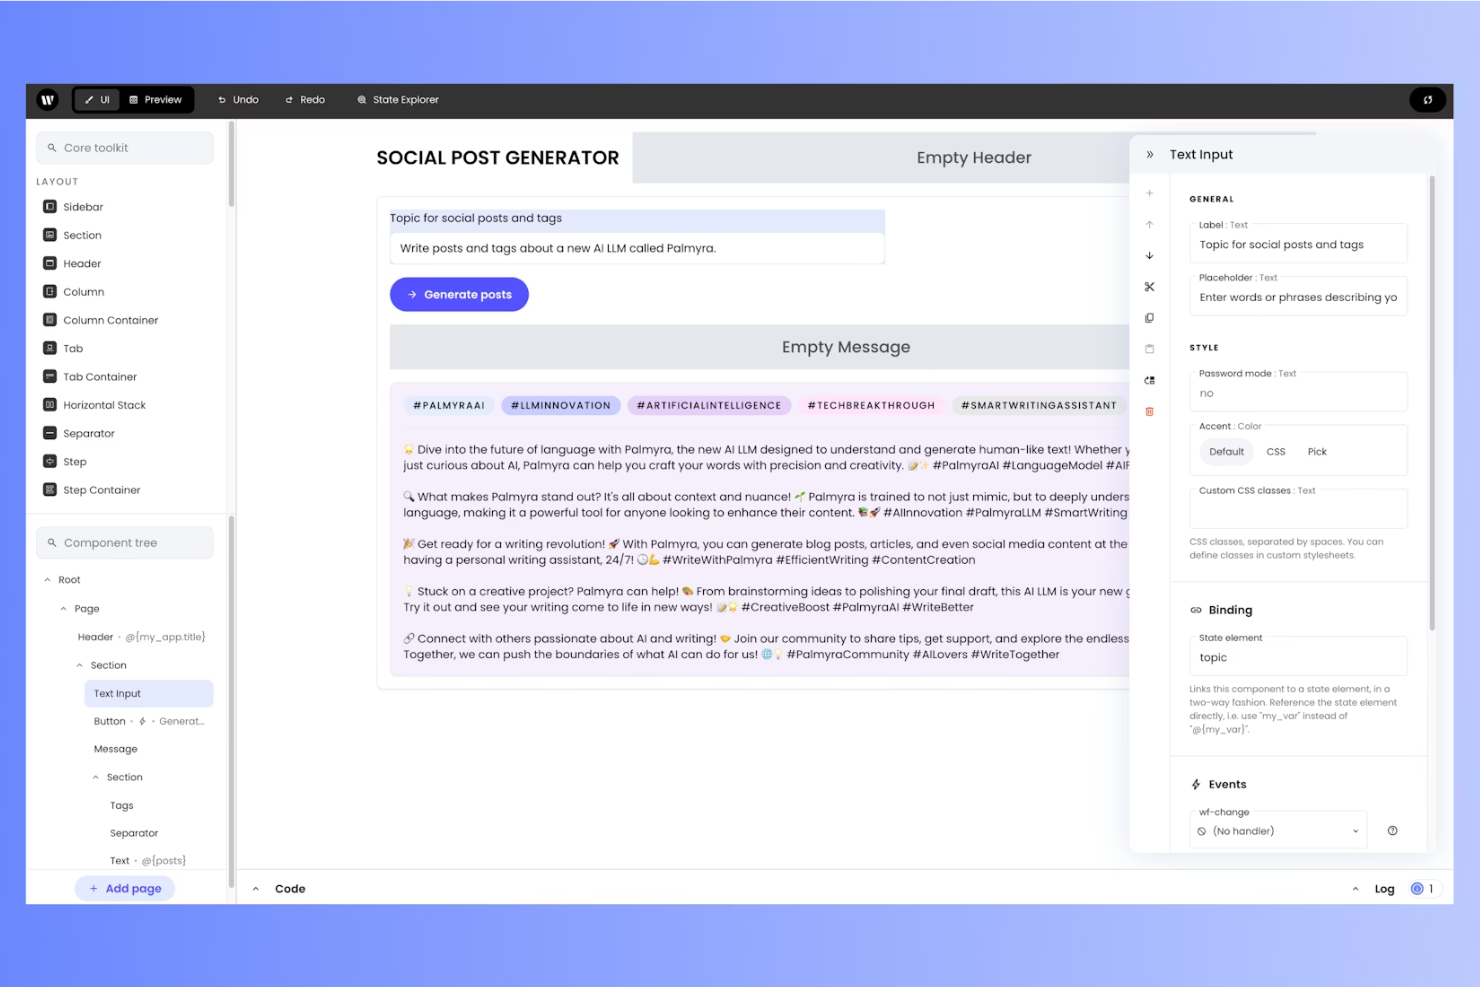Switch to Preview mode
This screenshot has width=1480, height=987.
tap(156, 99)
